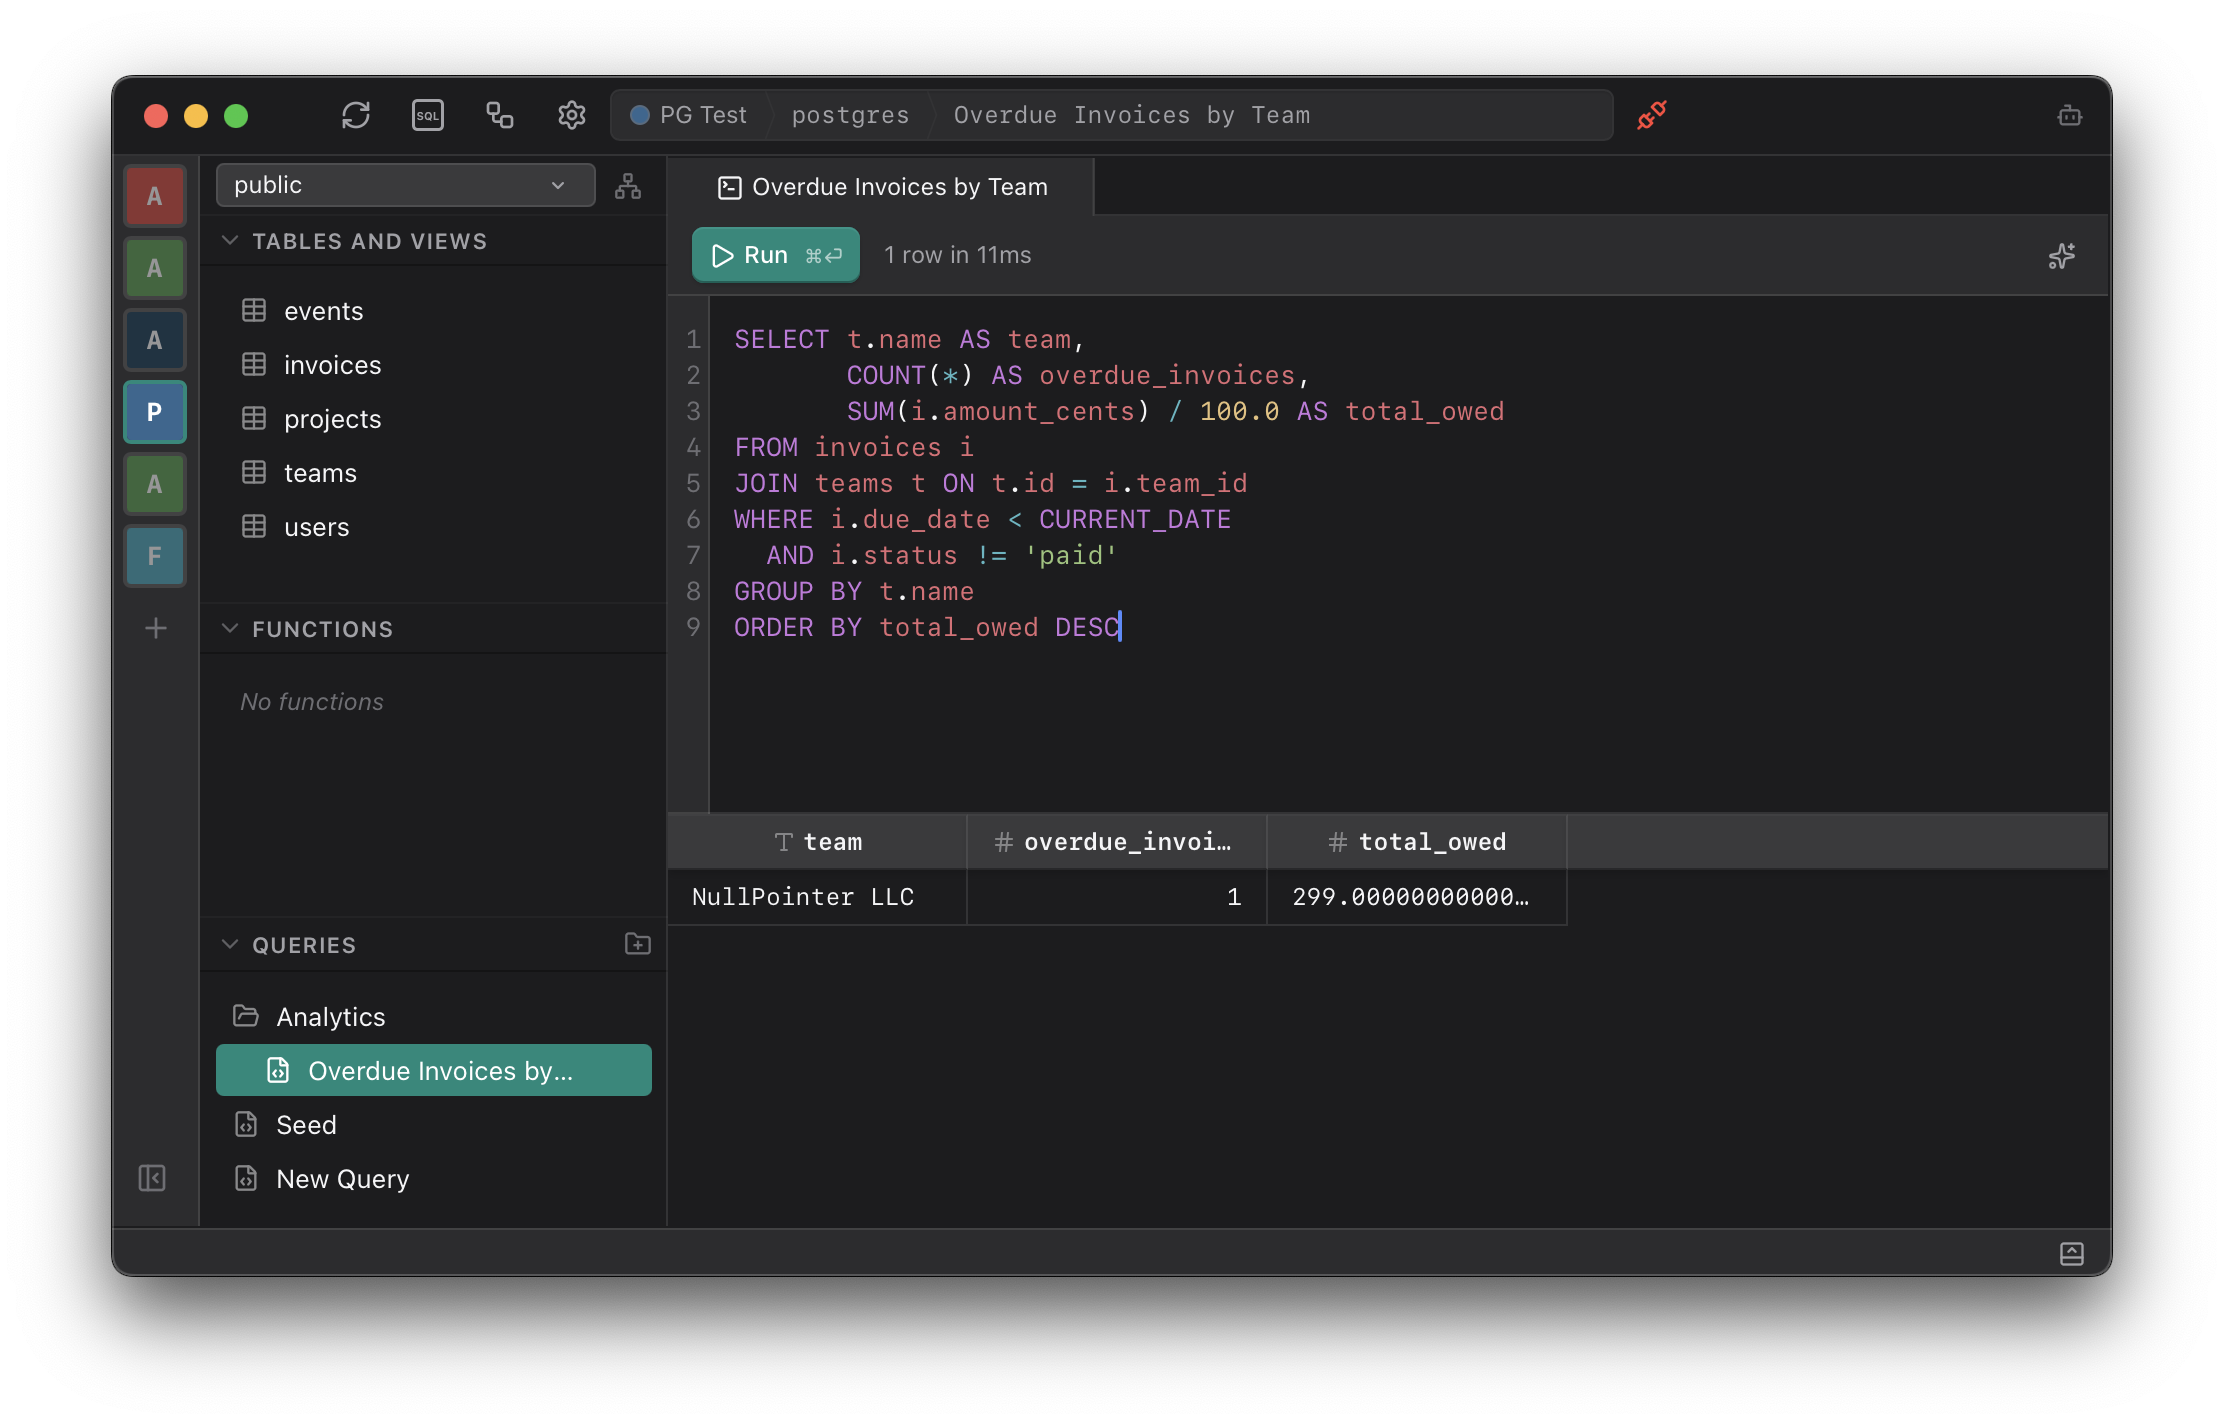Open the AI assistant robot icon top right
The image size is (2224, 1424).
(2069, 115)
